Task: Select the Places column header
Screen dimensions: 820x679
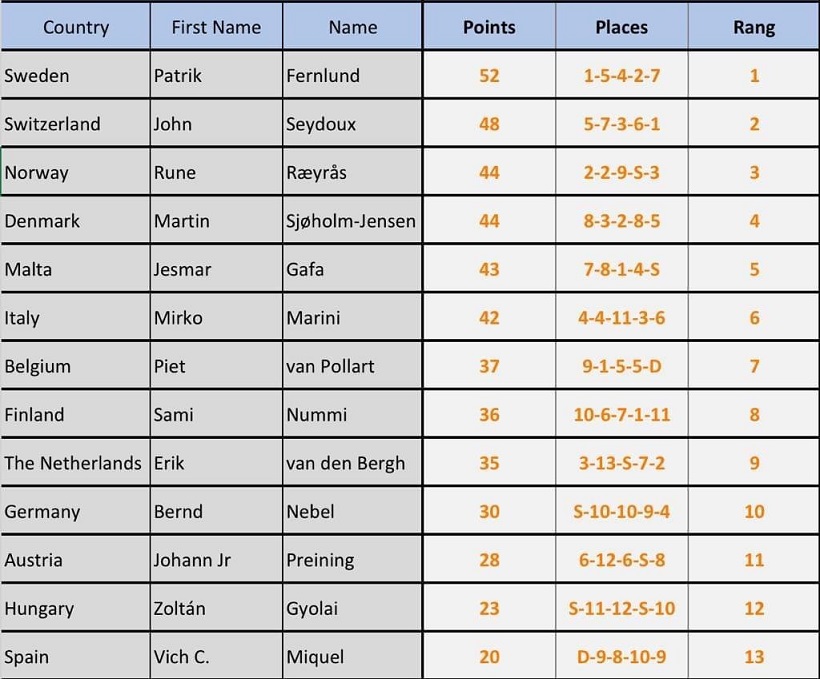Action: point(621,27)
